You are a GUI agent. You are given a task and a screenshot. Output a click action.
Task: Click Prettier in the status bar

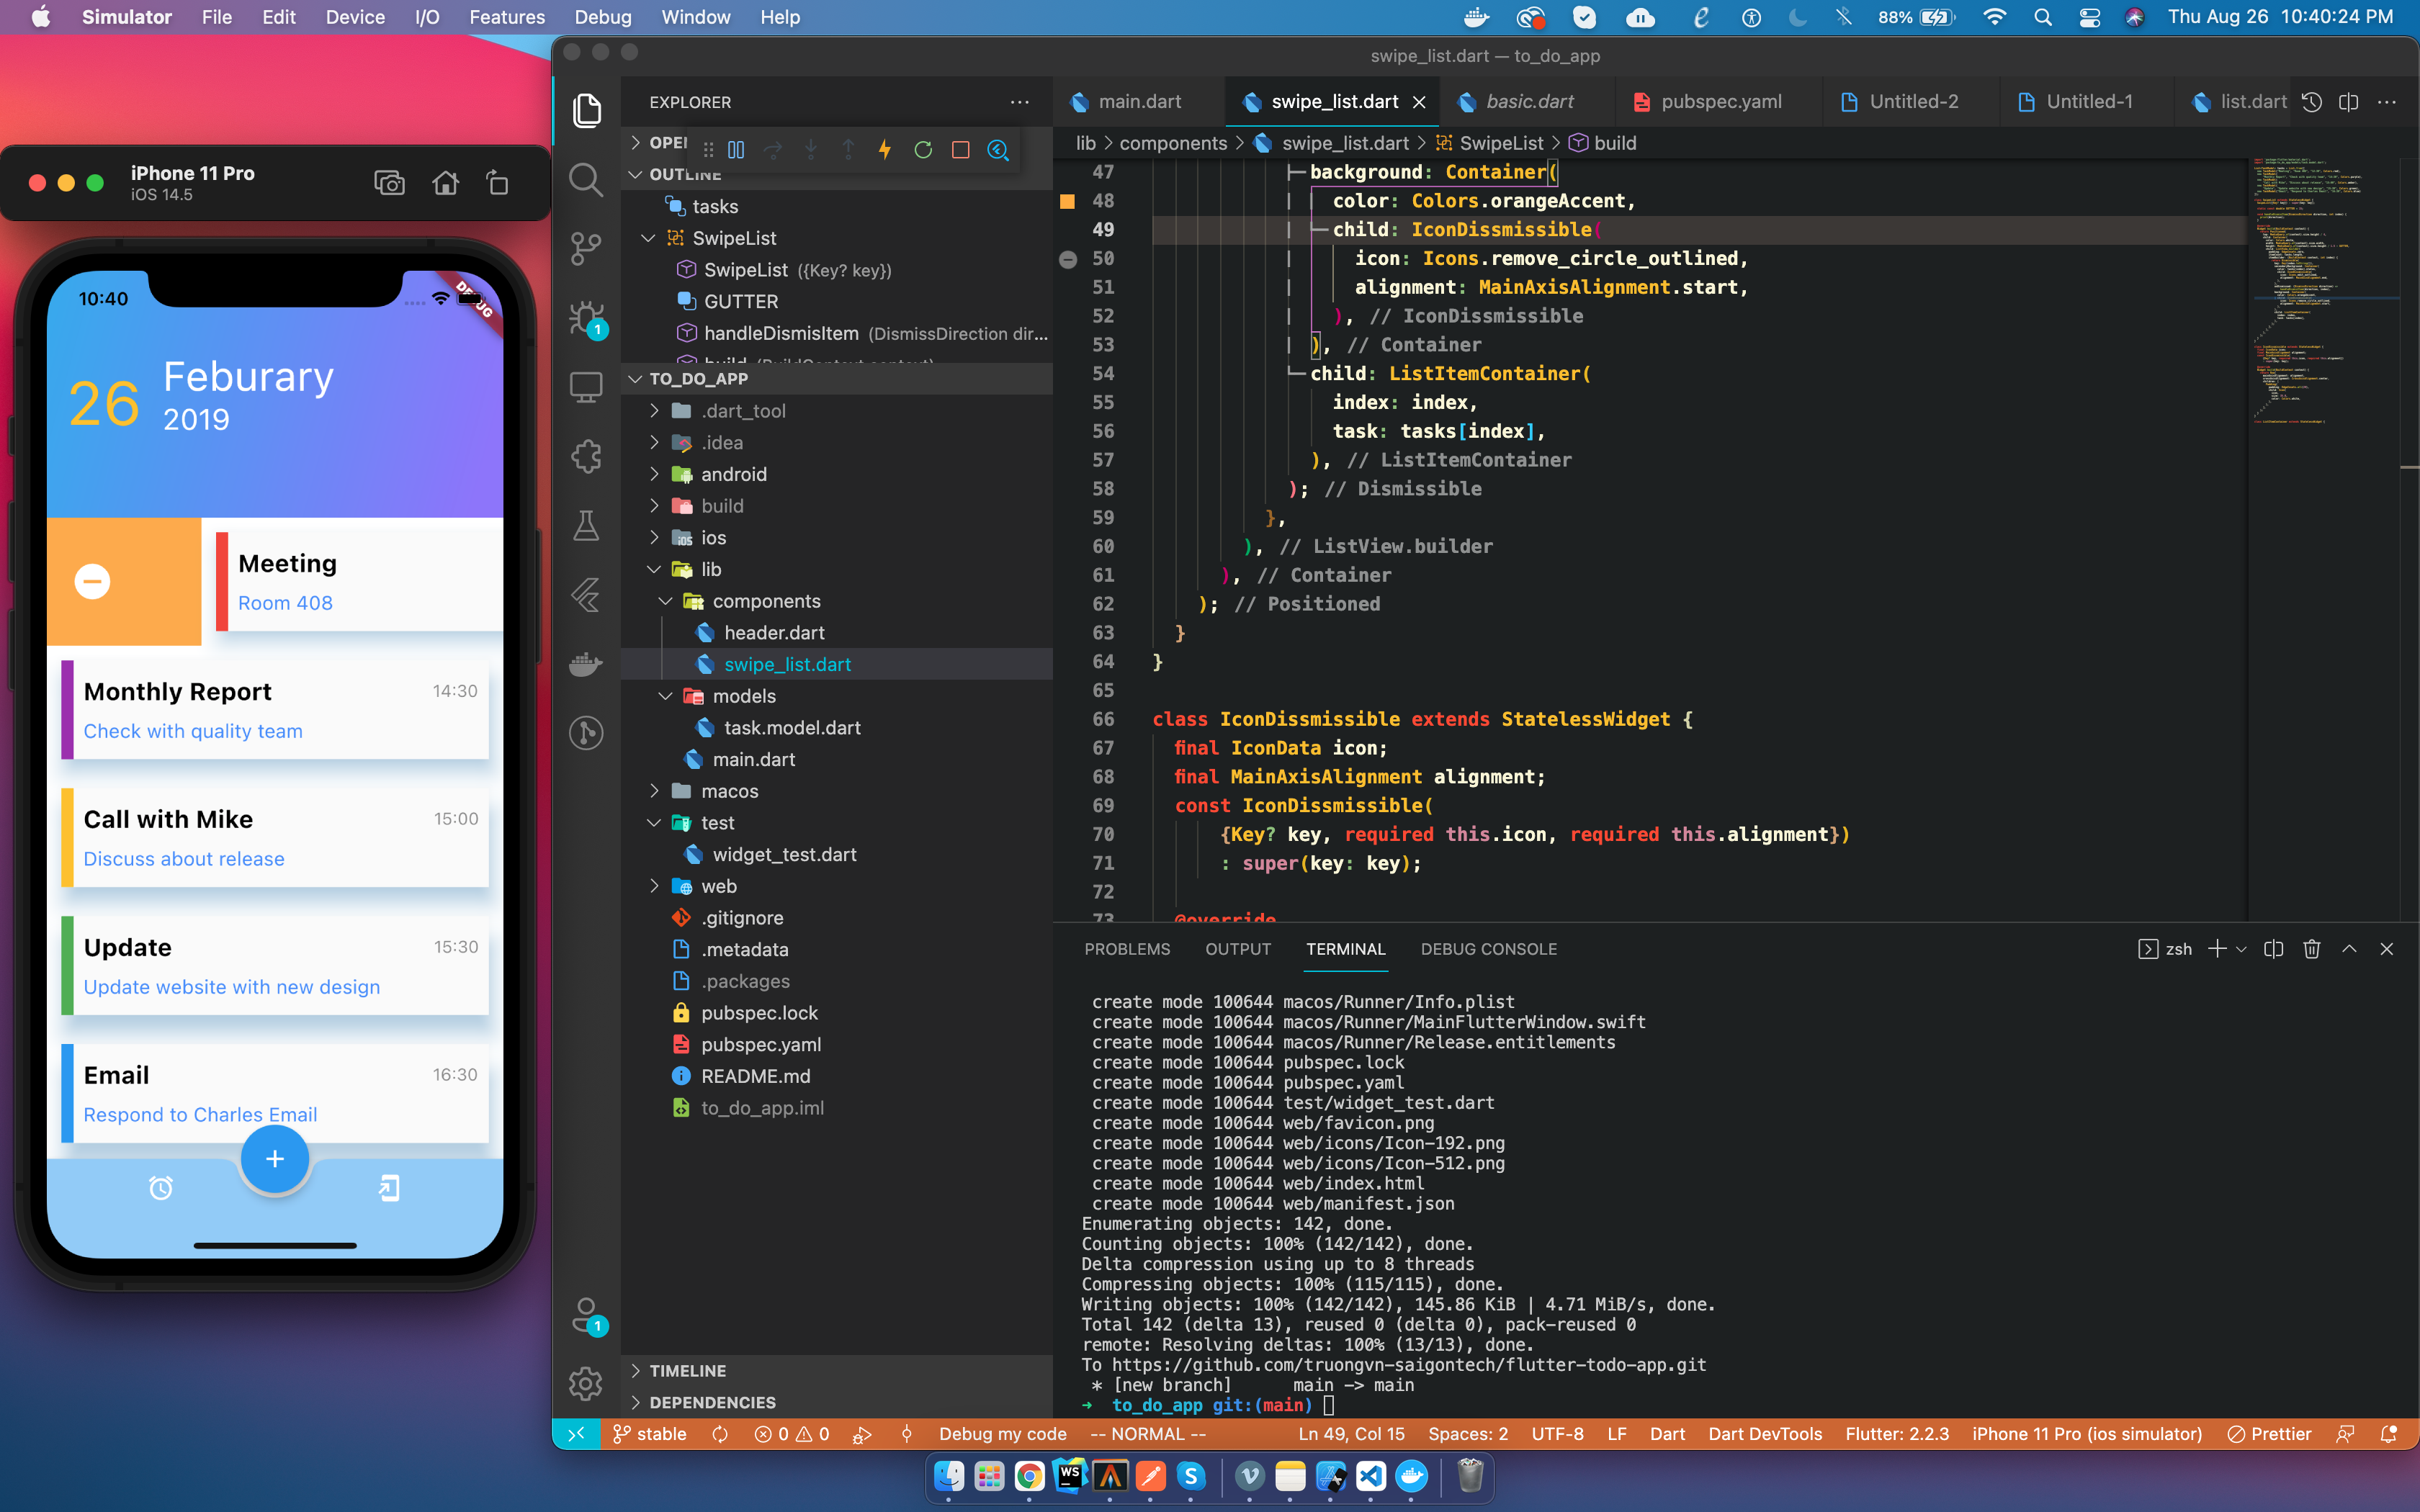(2269, 1434)
